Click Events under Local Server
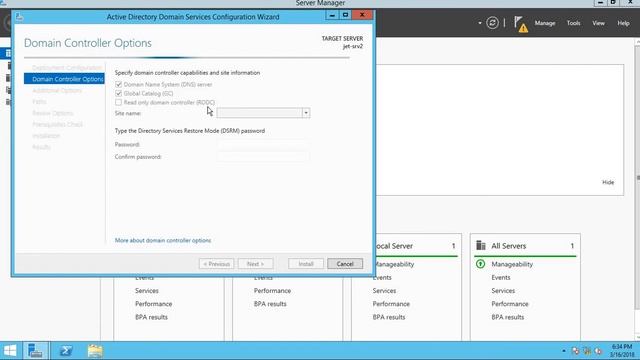 click(x=382, y=278)
